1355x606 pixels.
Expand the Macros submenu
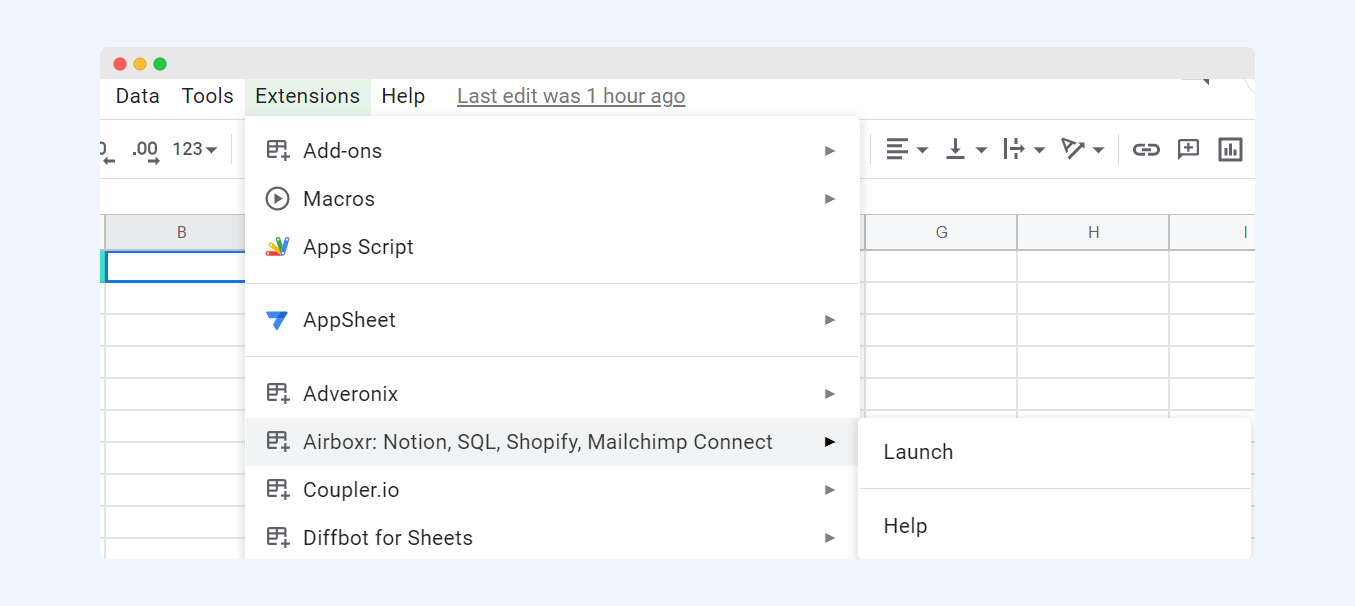pos(552,199)
